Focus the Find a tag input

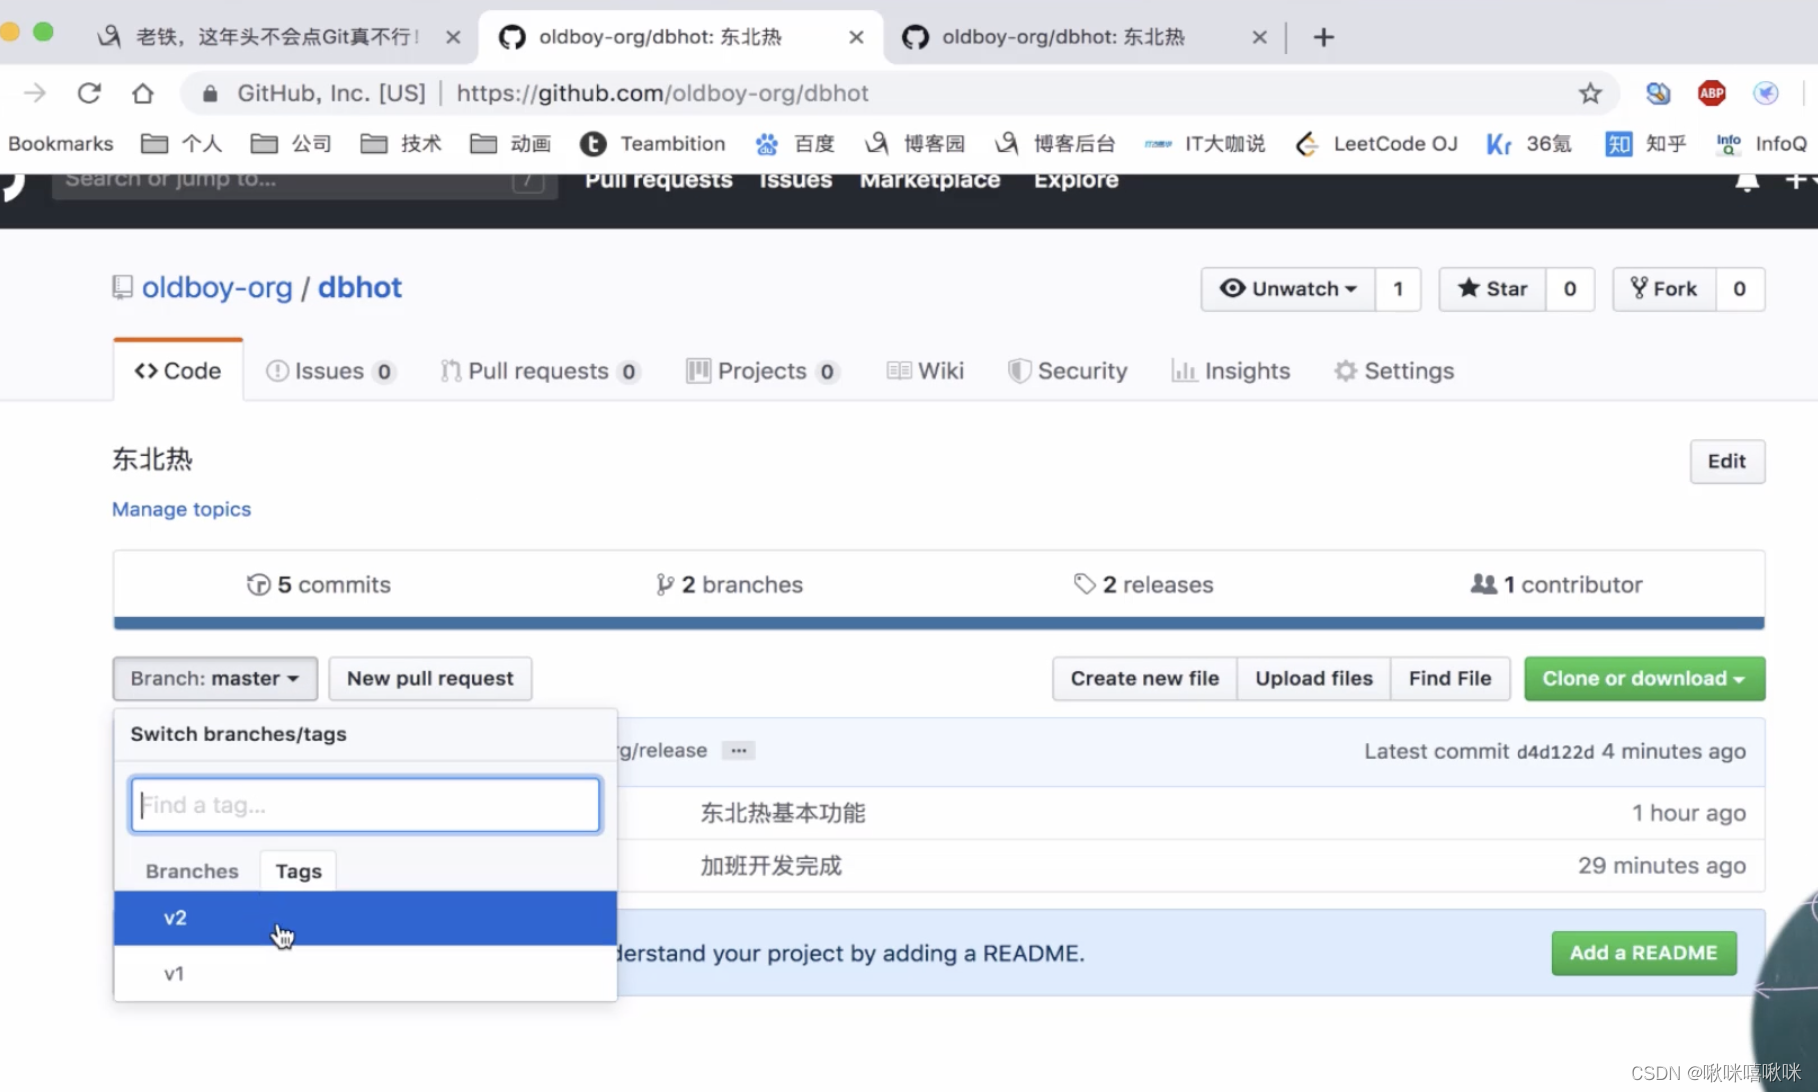pos(365,805)
